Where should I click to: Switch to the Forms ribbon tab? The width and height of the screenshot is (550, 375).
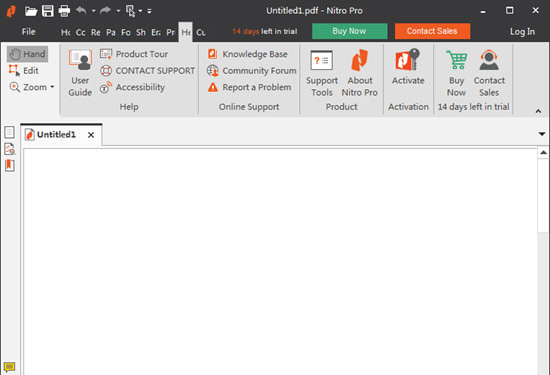click(x=126, y=33)
